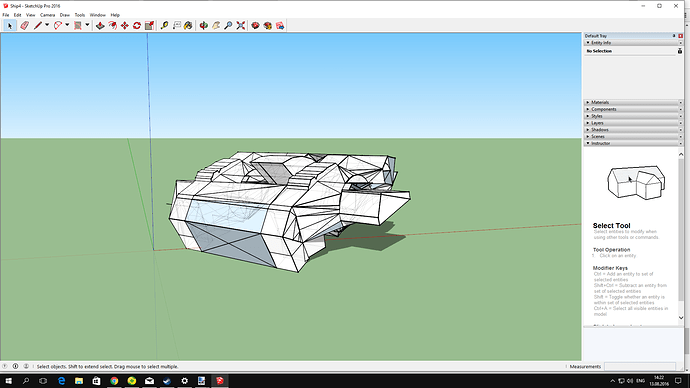Click the Measurements input box
This screenshot has width=690, height=388.
point(640,366)
